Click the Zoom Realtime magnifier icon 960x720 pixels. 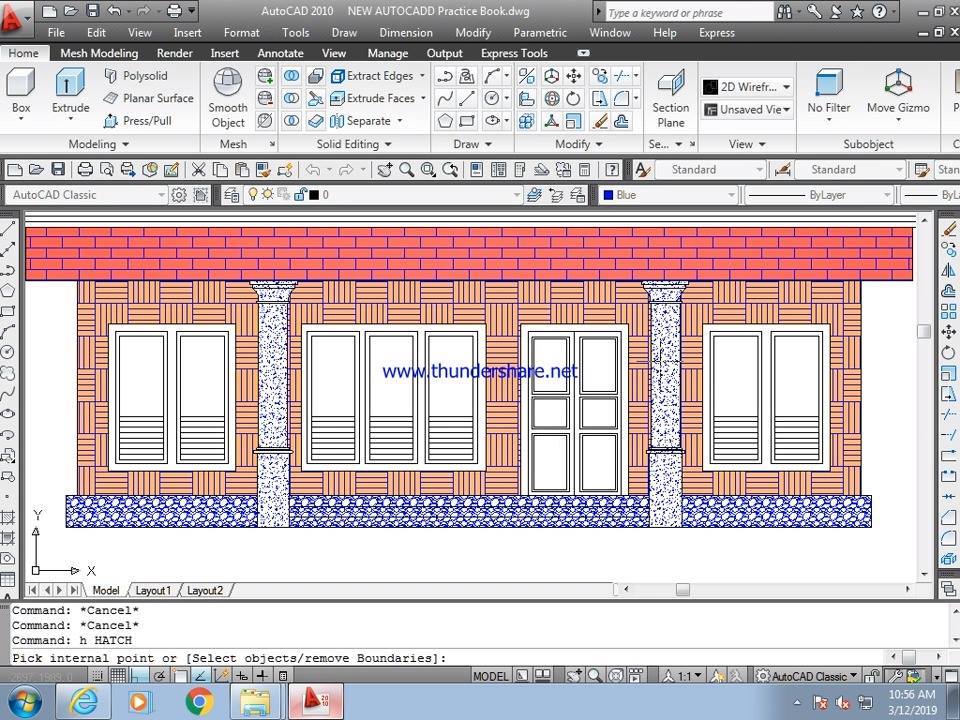coord(407,169)
